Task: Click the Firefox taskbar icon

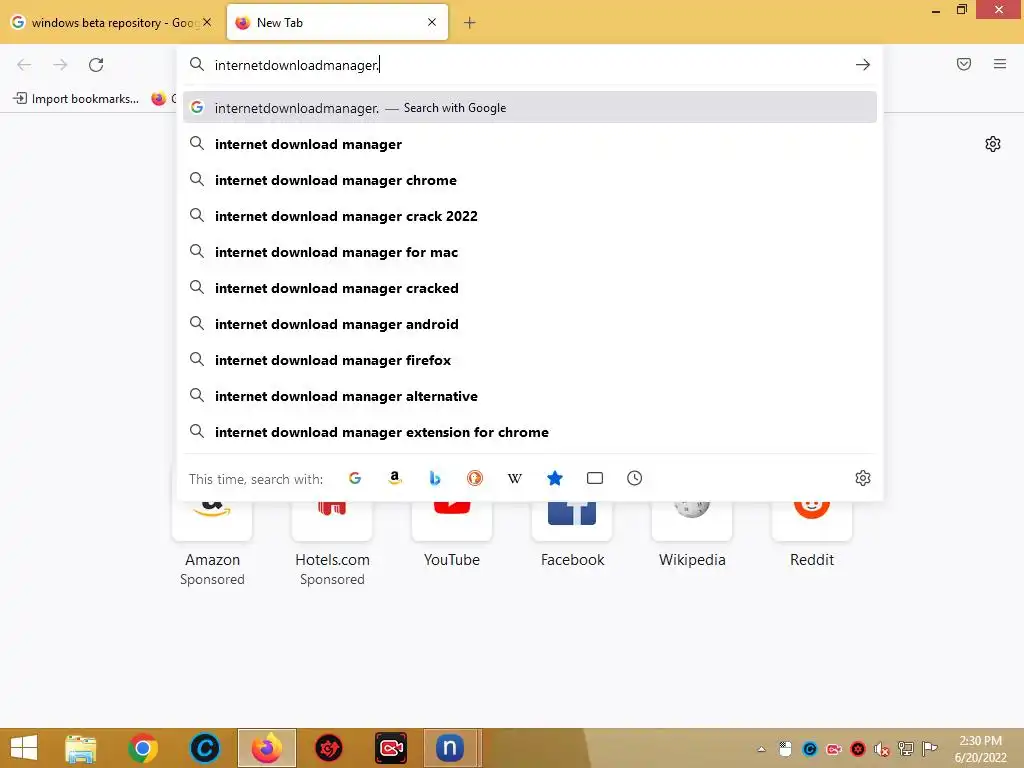Action: tap(266, 748)
